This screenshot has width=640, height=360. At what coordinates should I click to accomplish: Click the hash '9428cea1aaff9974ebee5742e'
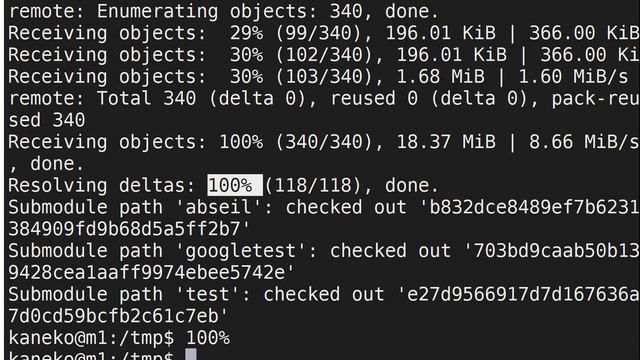[x=147, y=273]
